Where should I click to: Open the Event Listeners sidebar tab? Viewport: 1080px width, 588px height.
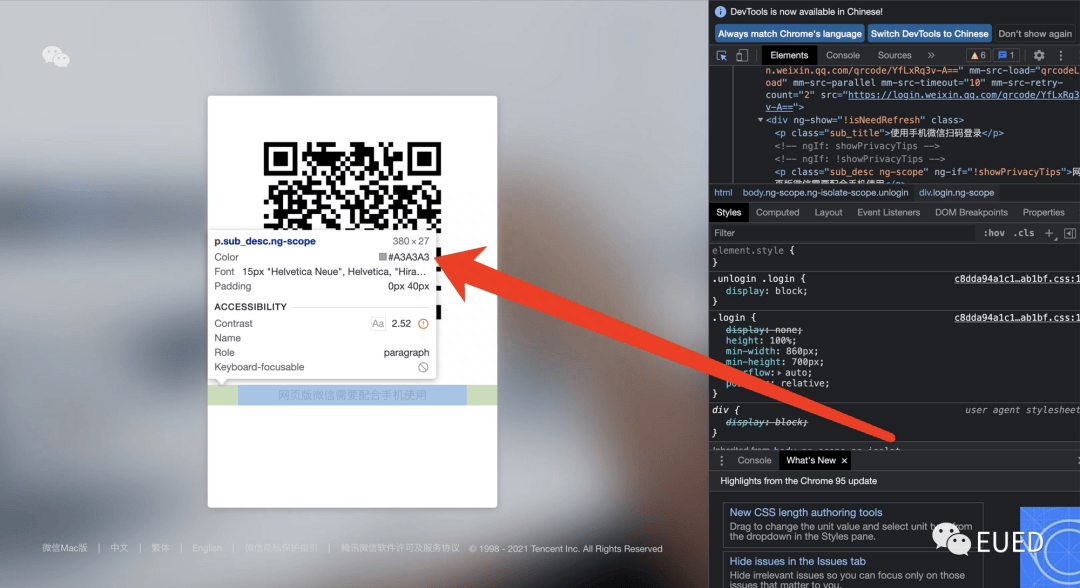point(888,213)
